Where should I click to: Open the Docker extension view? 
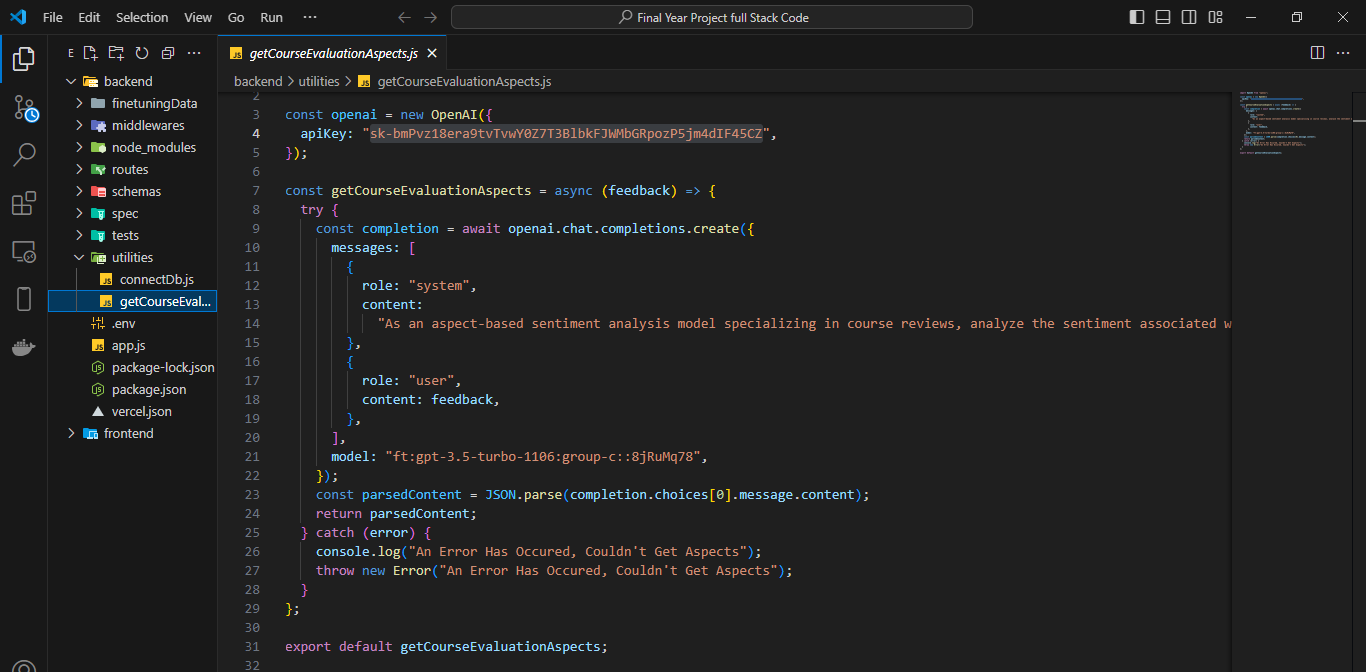click(22, 347)
